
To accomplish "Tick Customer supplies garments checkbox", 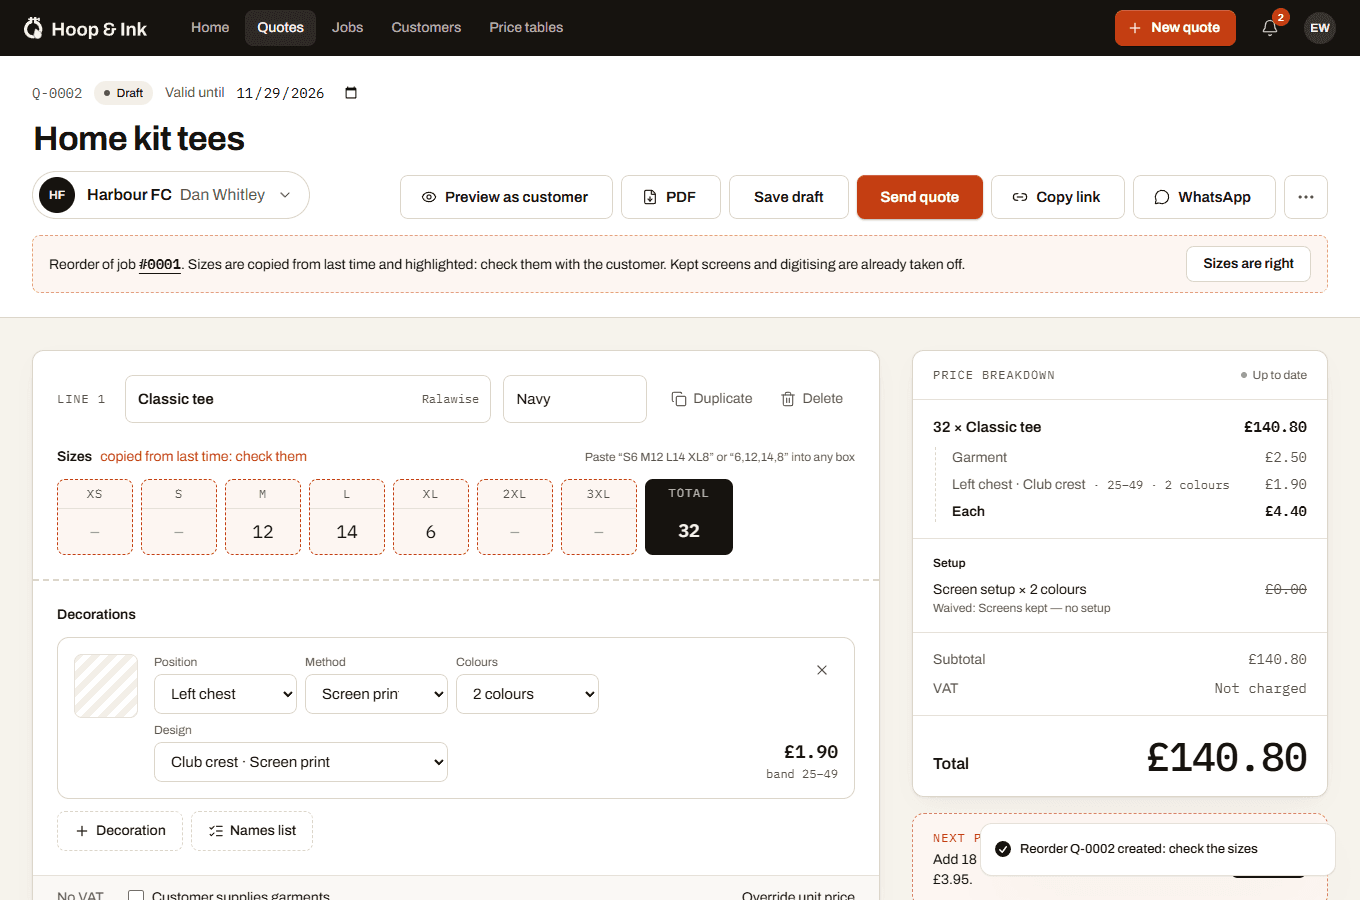I will pyautogui.click(x=136, y=896).
